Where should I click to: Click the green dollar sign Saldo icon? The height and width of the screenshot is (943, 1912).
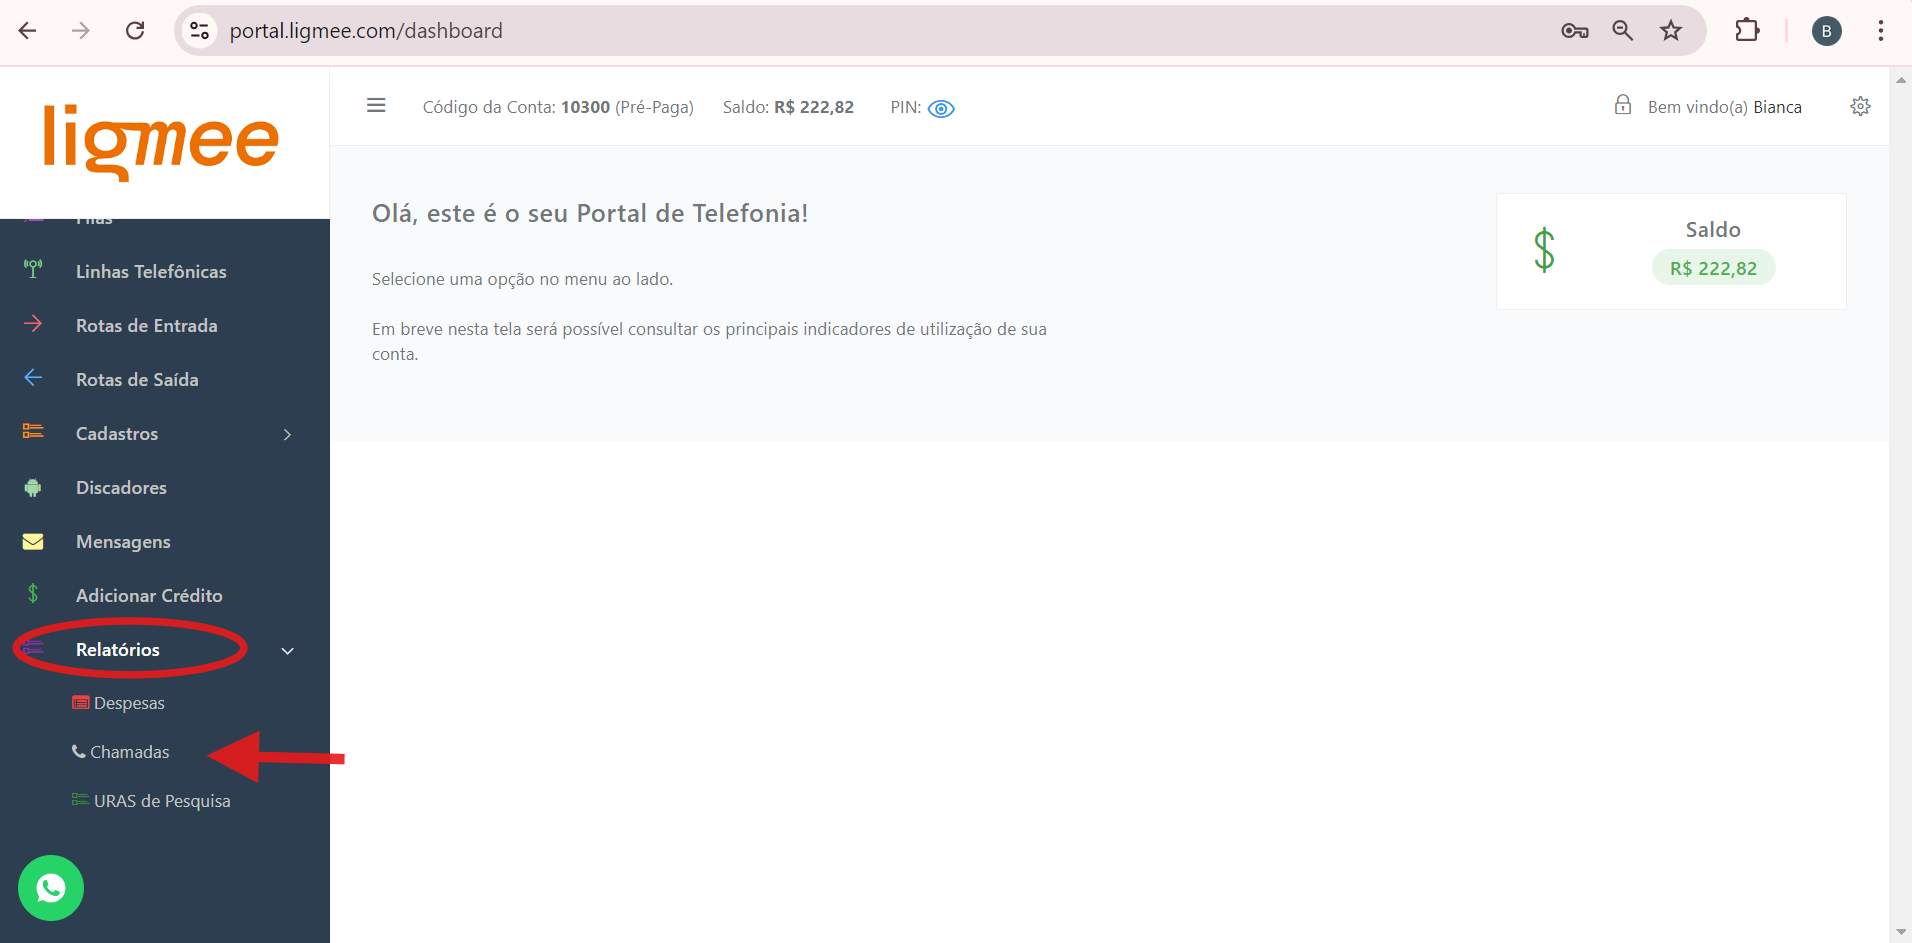coord(1543,250)
